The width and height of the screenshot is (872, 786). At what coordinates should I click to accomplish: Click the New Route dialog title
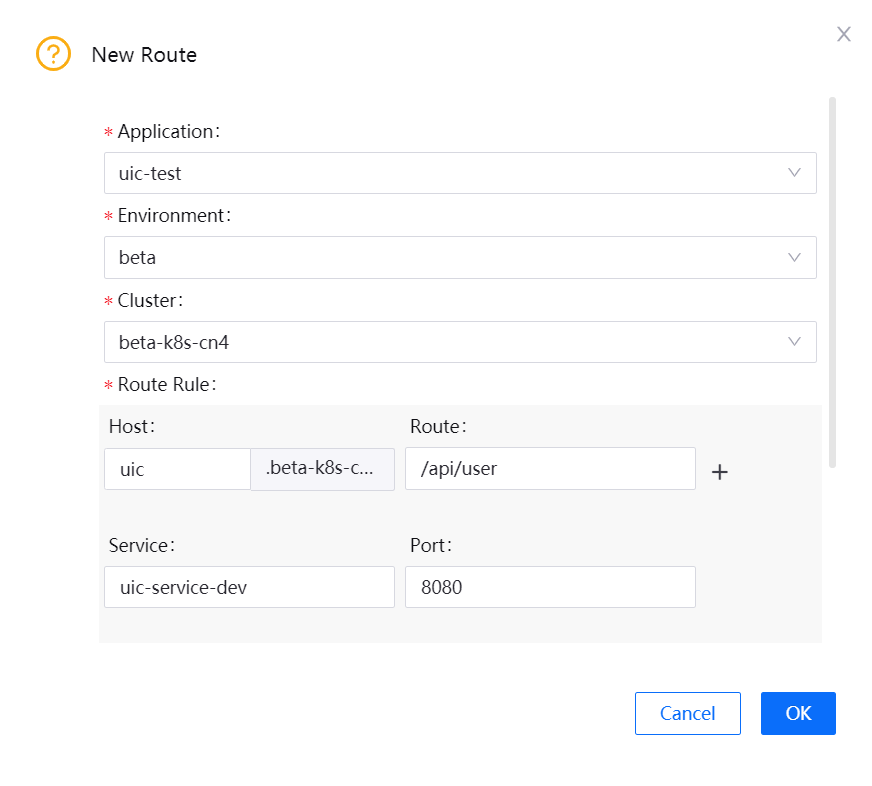click(144, 55)
